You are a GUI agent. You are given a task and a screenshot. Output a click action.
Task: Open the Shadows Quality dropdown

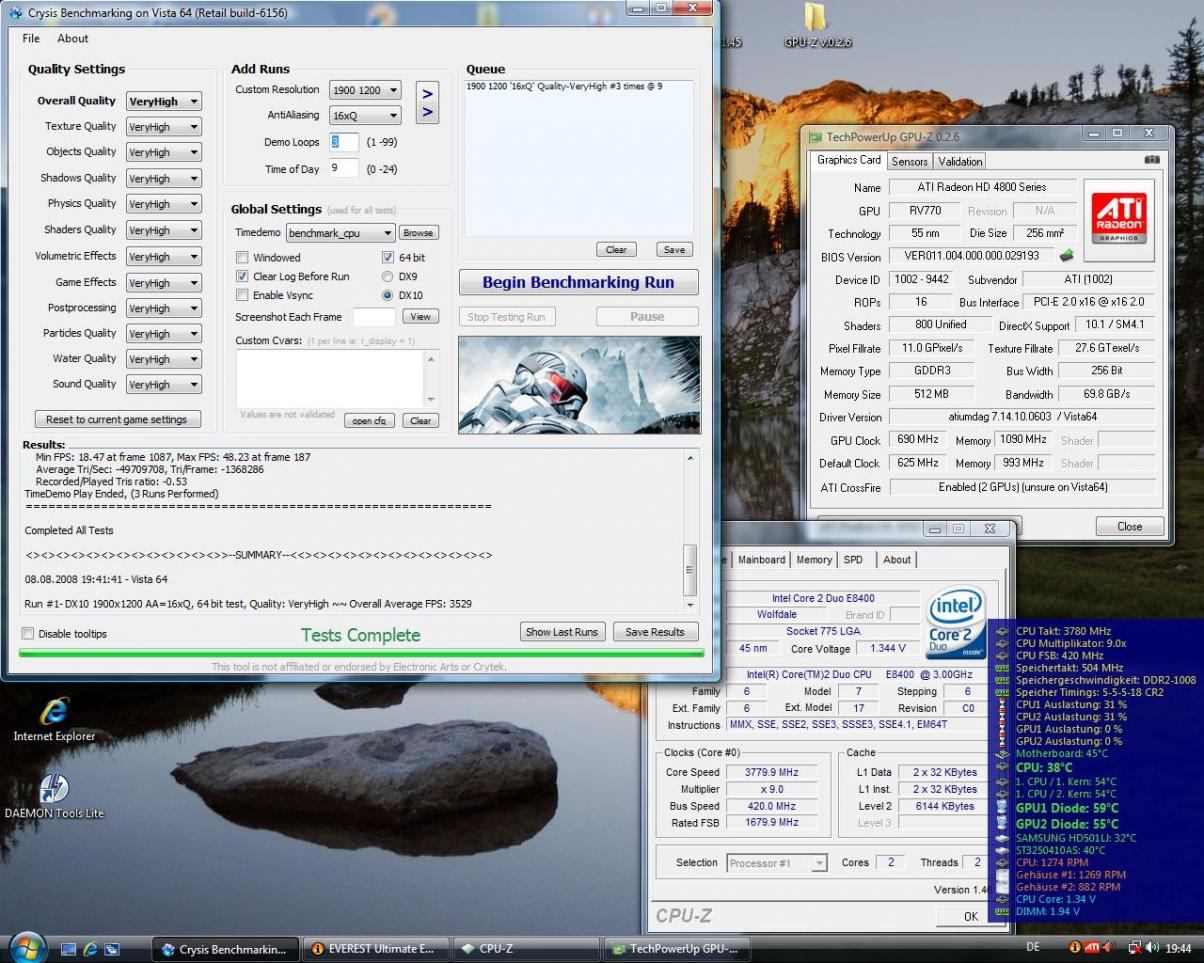point(163,178)
